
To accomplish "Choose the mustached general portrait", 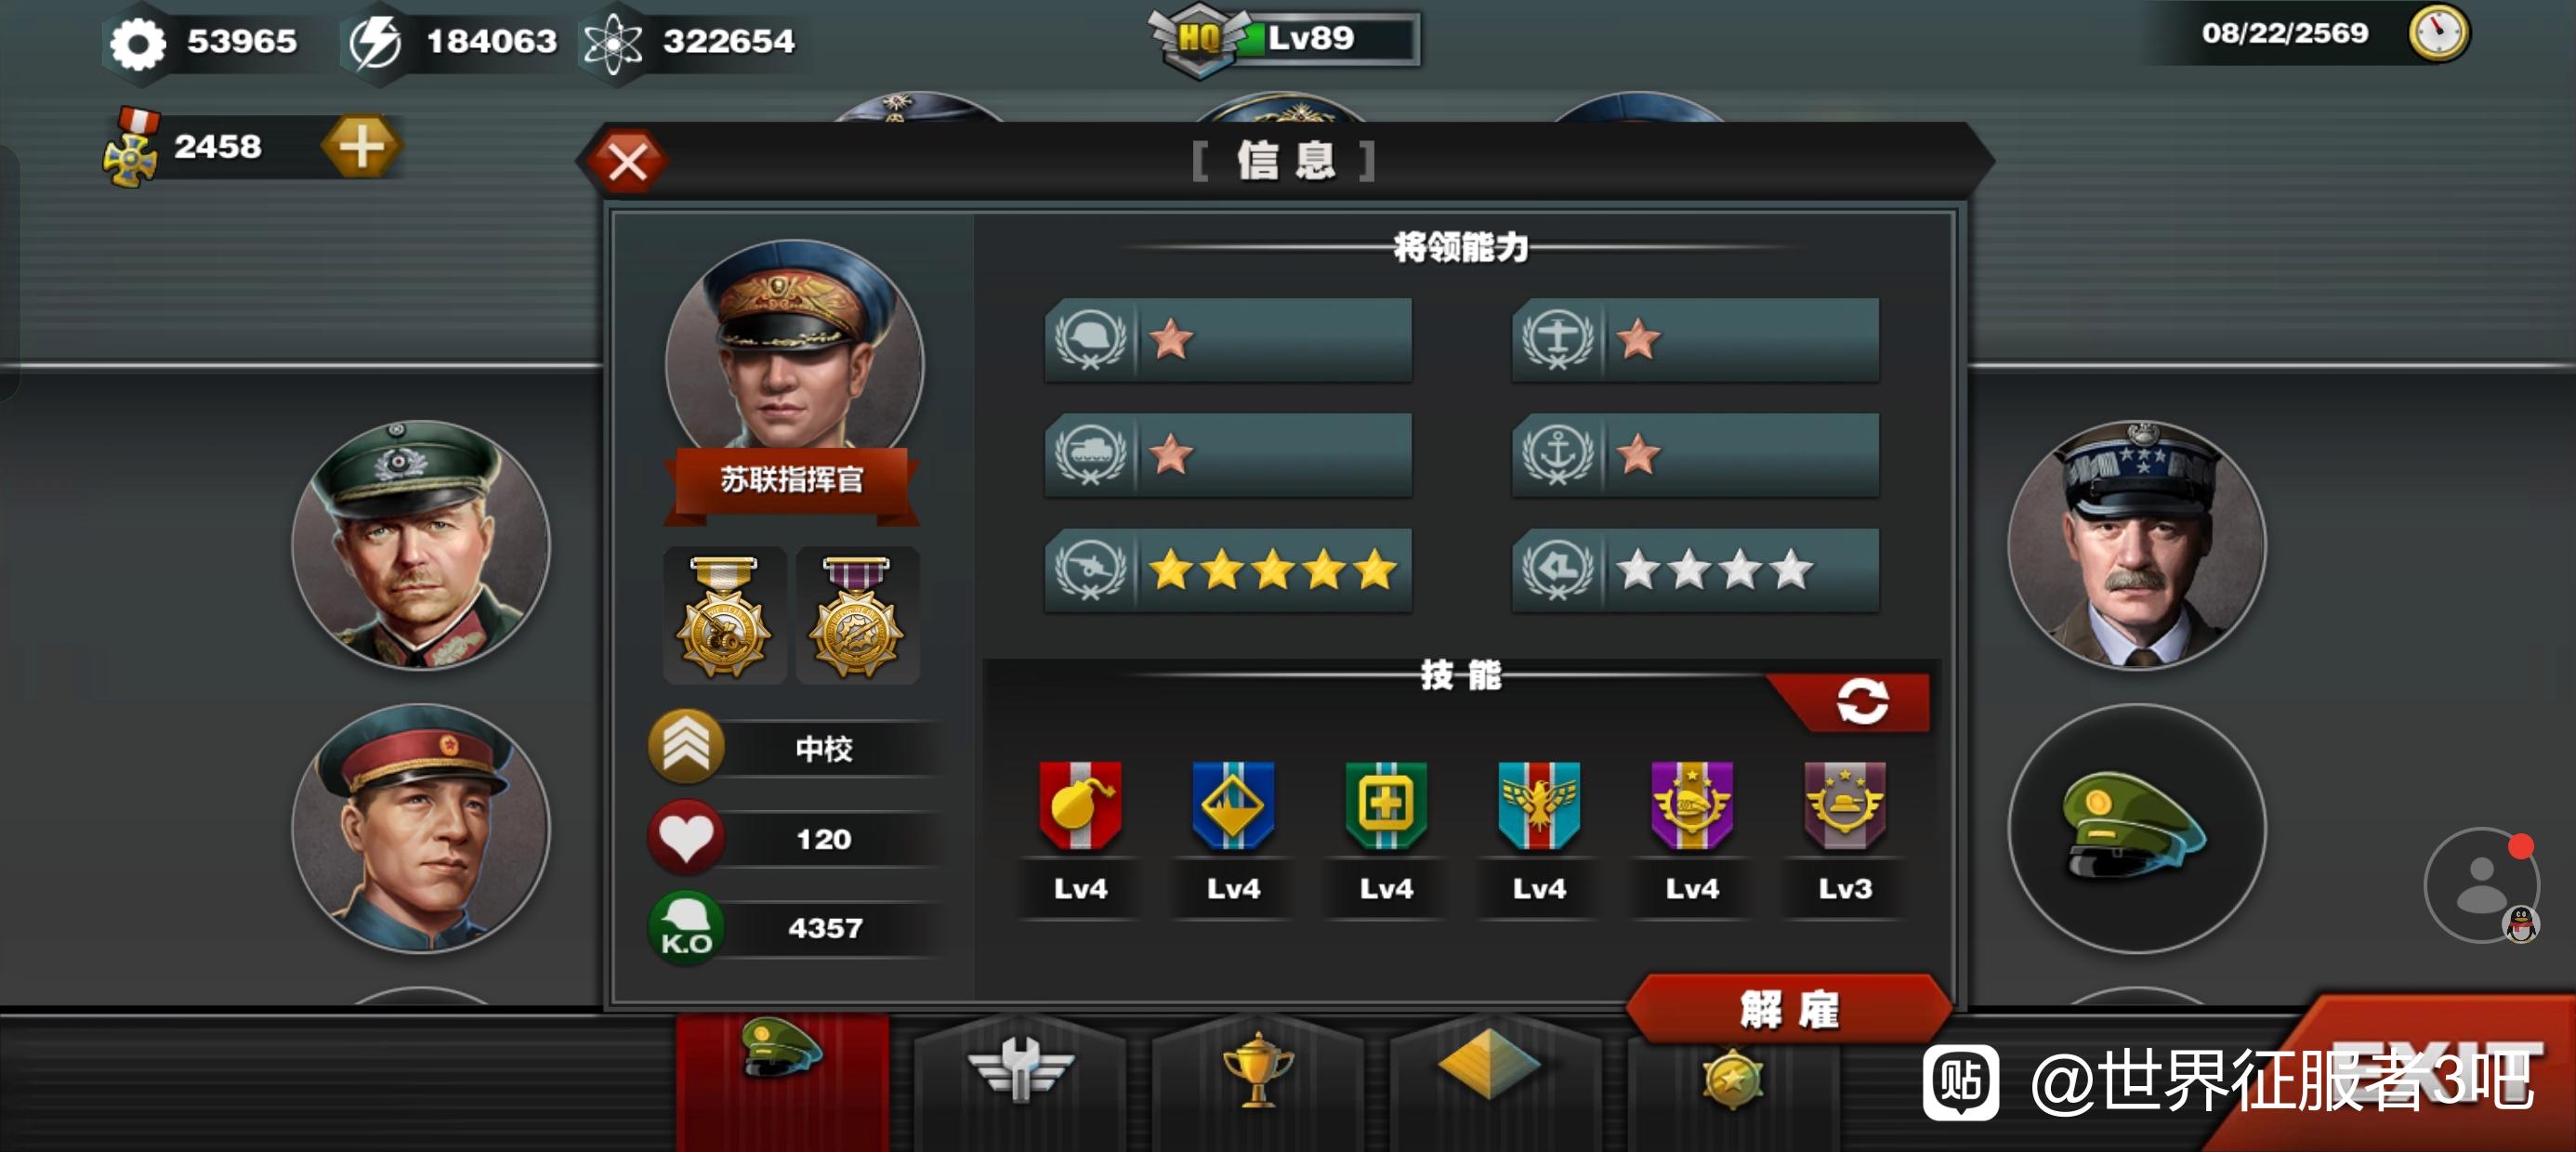I will [x=2136, y=545].
